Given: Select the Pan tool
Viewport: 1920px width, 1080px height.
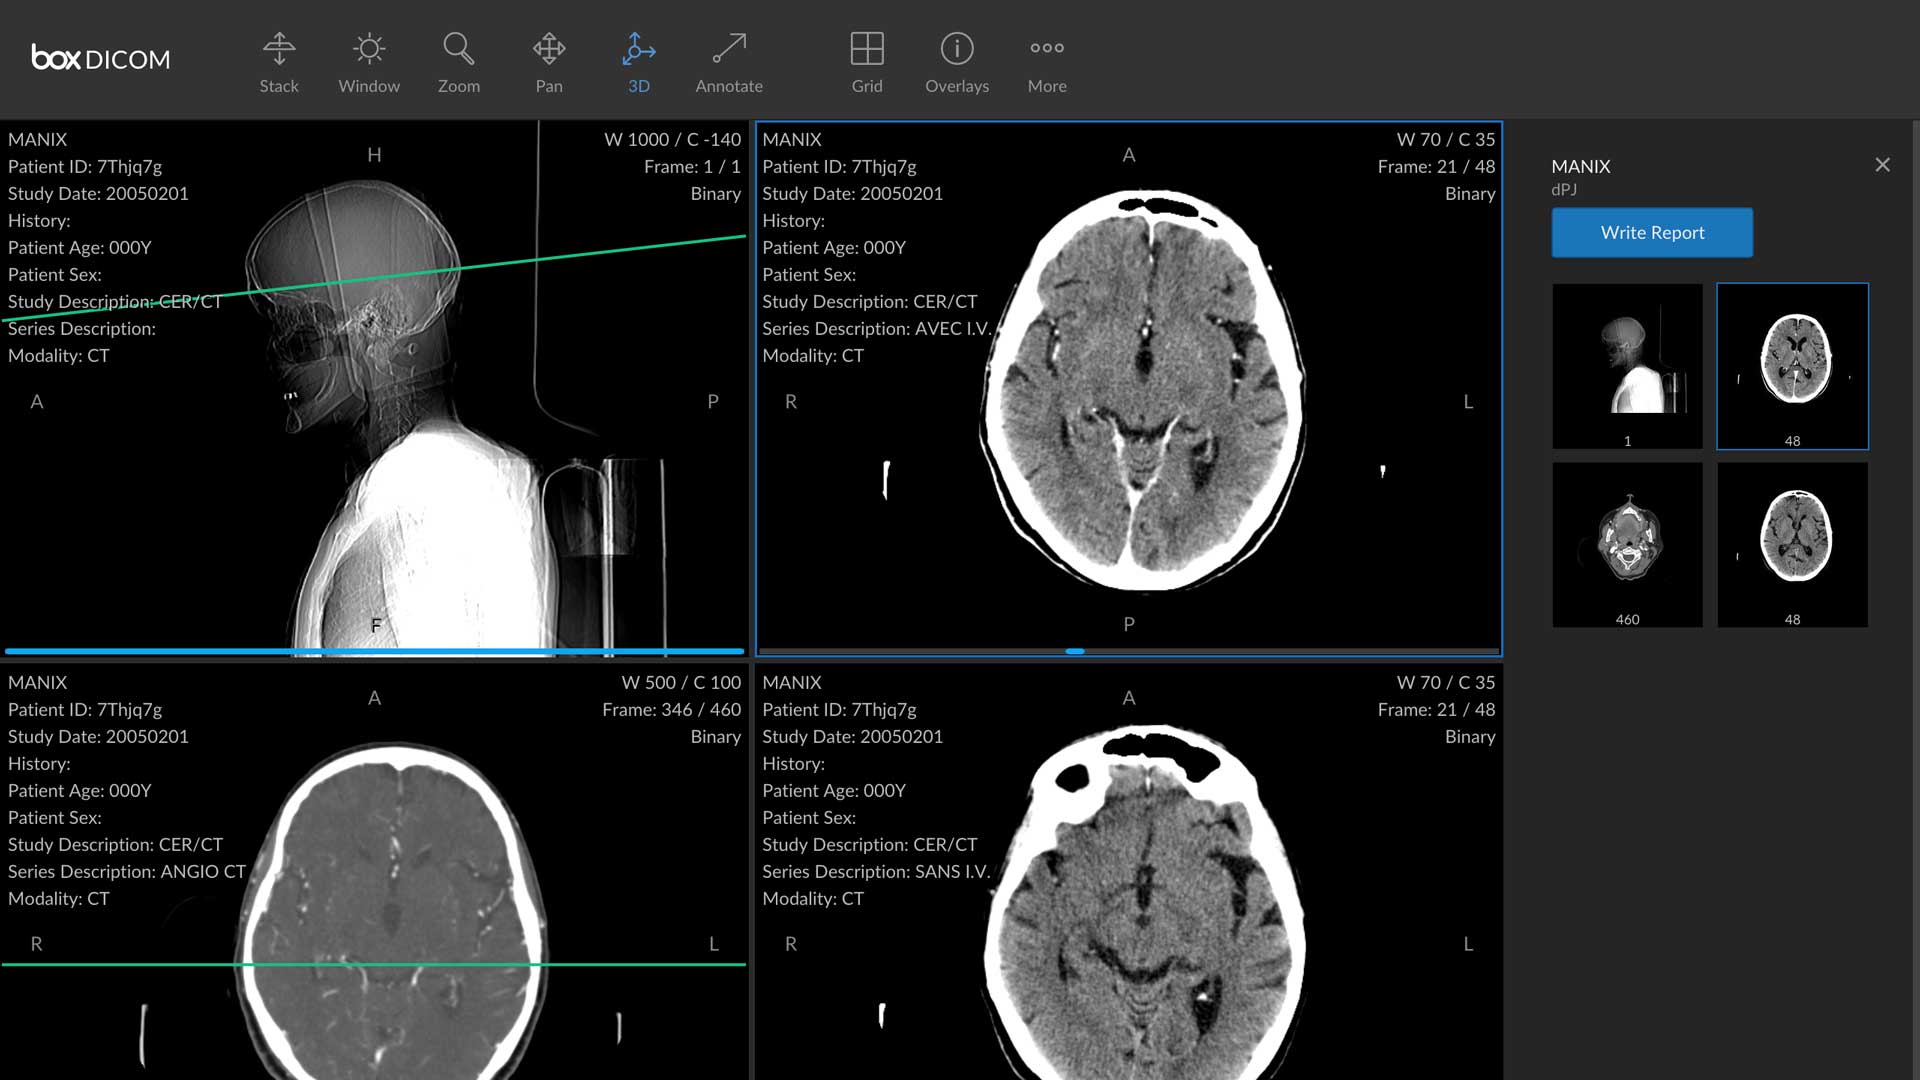Looking at the screenshot, I should pyautogui.click(x=549, y=63).
